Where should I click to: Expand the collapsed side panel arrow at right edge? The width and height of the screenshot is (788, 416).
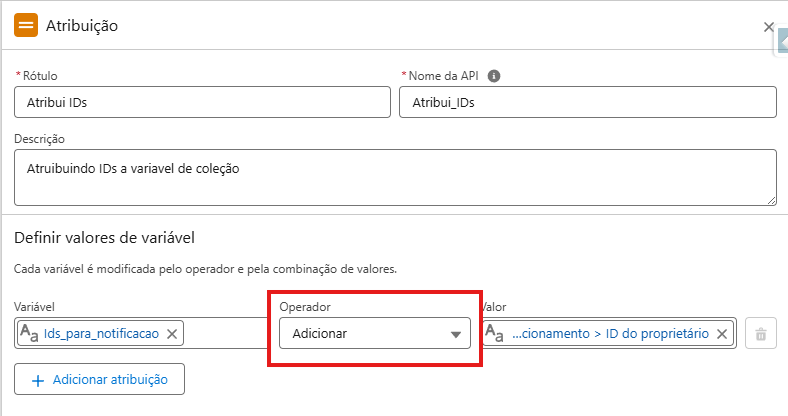click(x=782, y=41)
